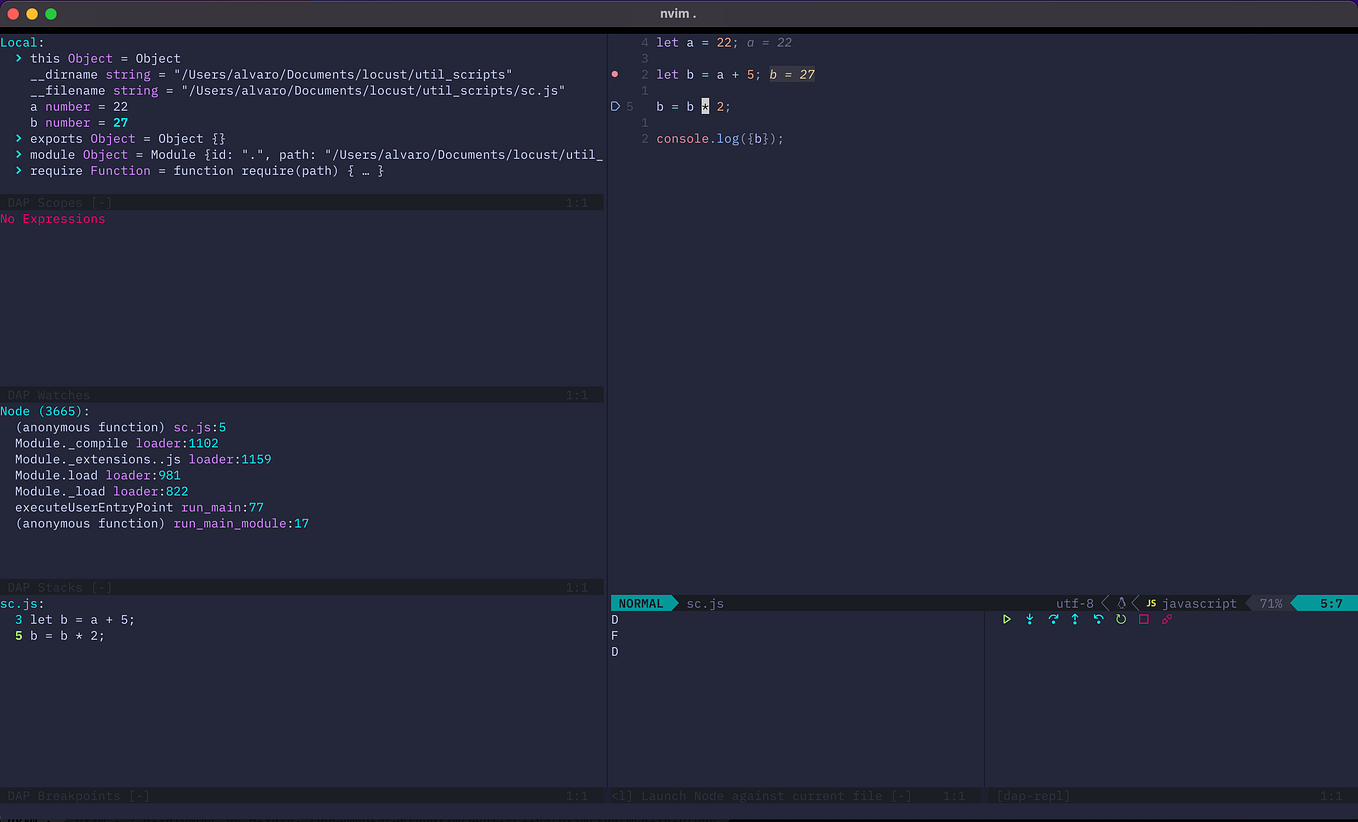Restart the debug session icon
Viewport: 1358px width, 822px height.
tap(1120, 619)
